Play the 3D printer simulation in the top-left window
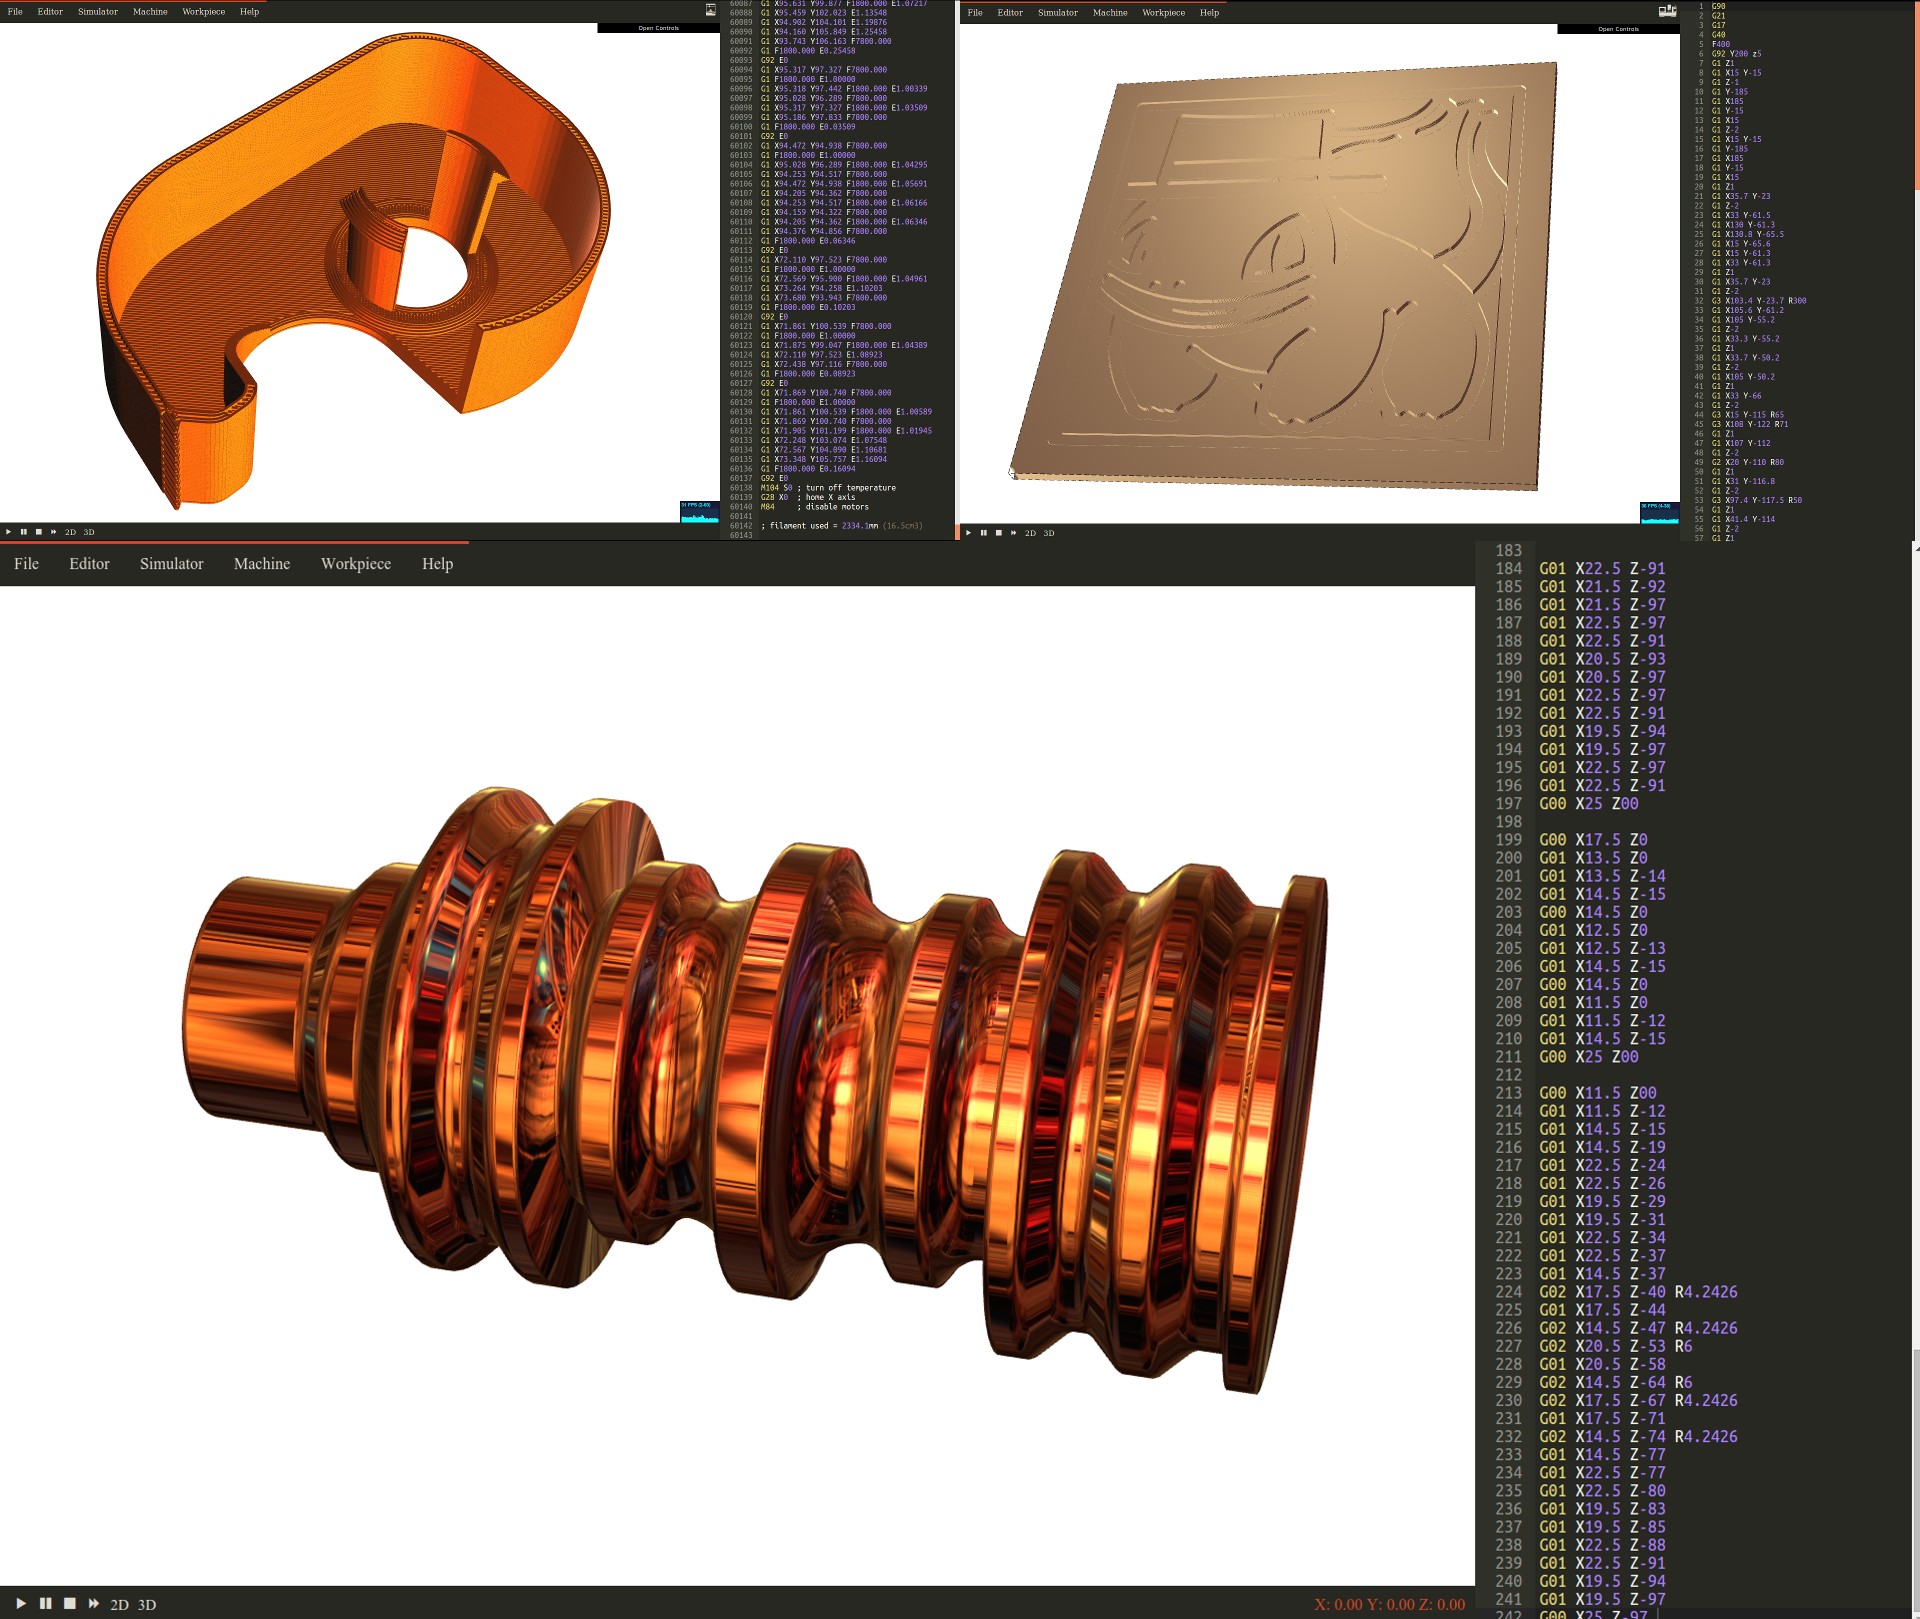Screen dimensions: 1920x1619 pyautogui.click(x=8, y=532)
